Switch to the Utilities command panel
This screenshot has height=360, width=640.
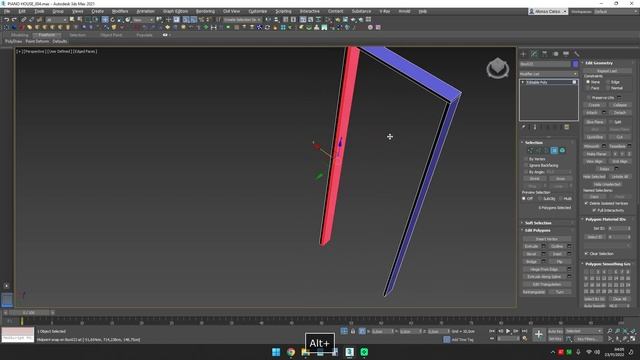[x=576, y=54]
